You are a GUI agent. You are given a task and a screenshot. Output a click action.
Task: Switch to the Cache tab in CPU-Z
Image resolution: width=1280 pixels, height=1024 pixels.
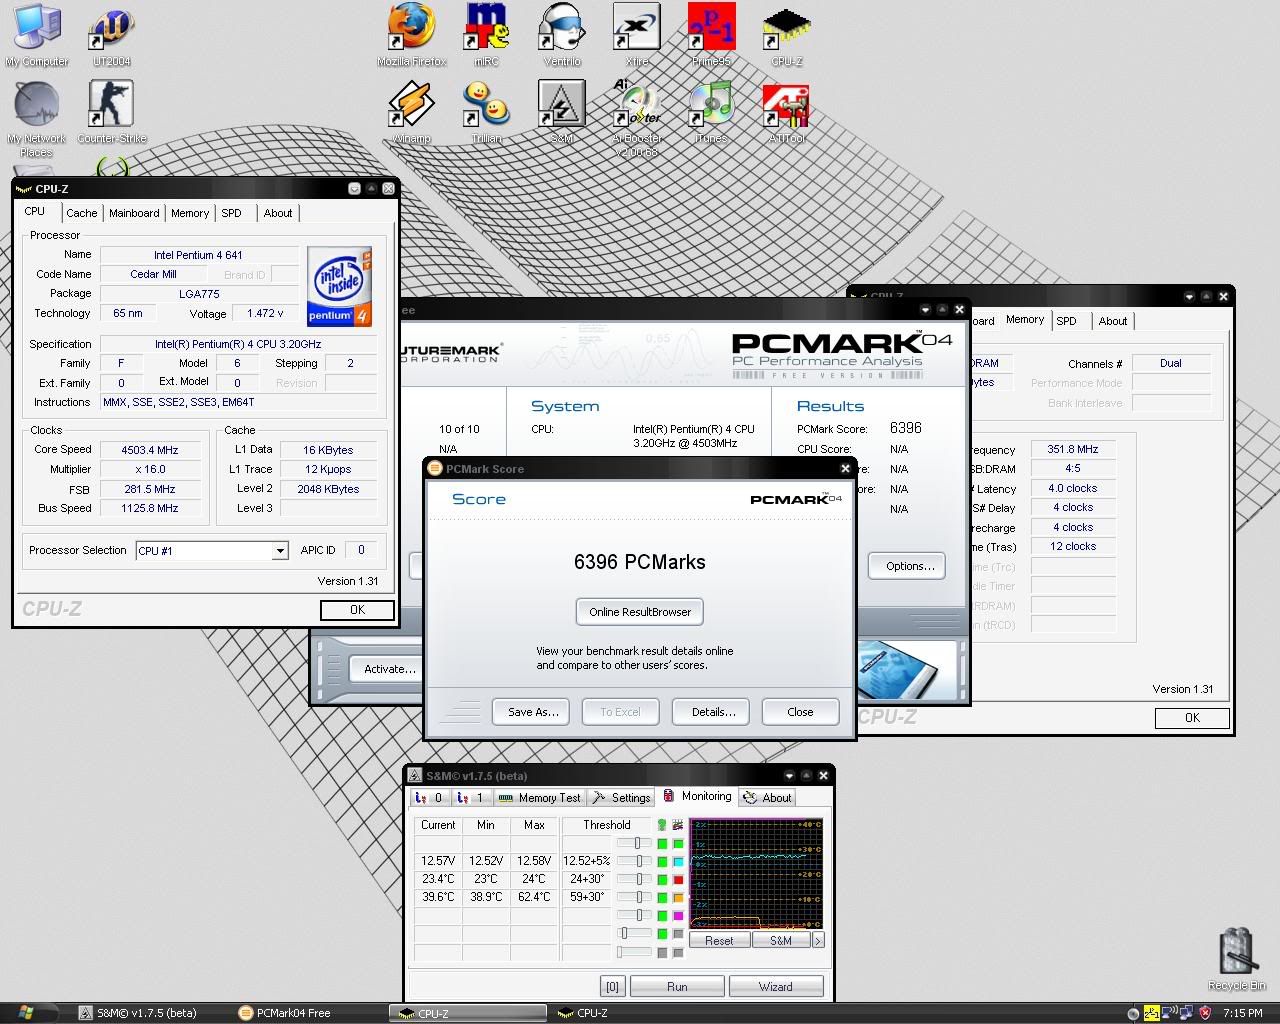pos(82,213)
